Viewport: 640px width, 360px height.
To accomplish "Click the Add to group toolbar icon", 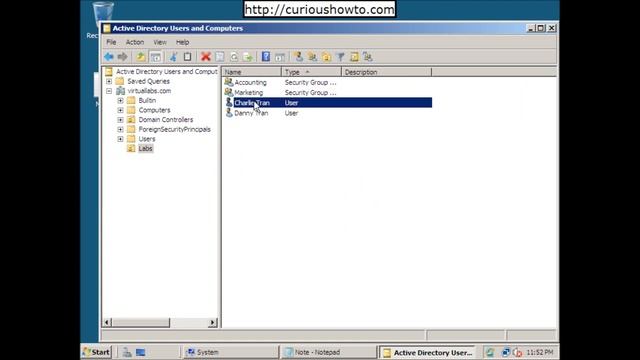I will pyautogui.click(x=368, y=57).
